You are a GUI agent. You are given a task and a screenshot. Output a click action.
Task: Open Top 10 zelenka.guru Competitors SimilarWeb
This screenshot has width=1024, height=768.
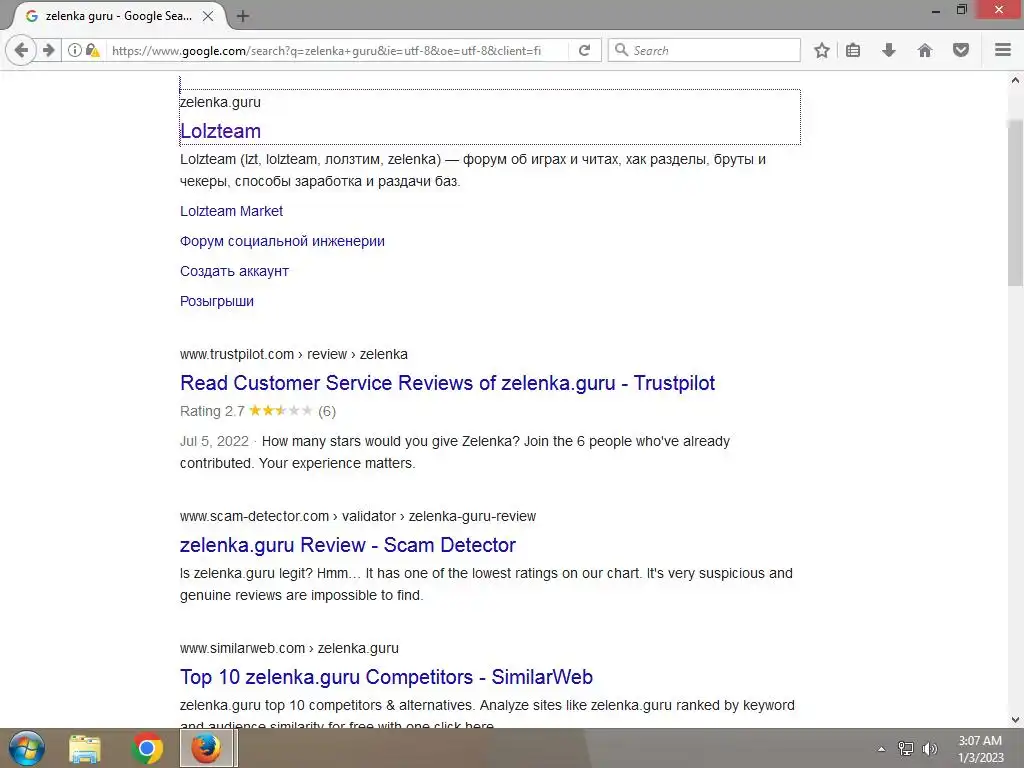pos(386,677)
